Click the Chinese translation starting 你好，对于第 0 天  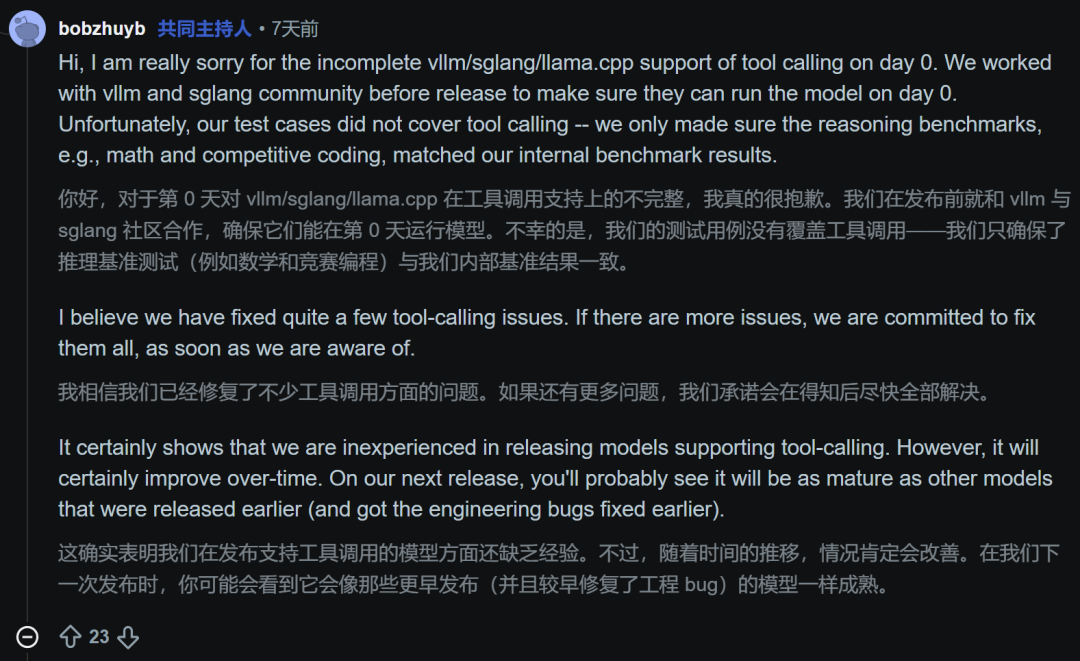click(564, 231)
